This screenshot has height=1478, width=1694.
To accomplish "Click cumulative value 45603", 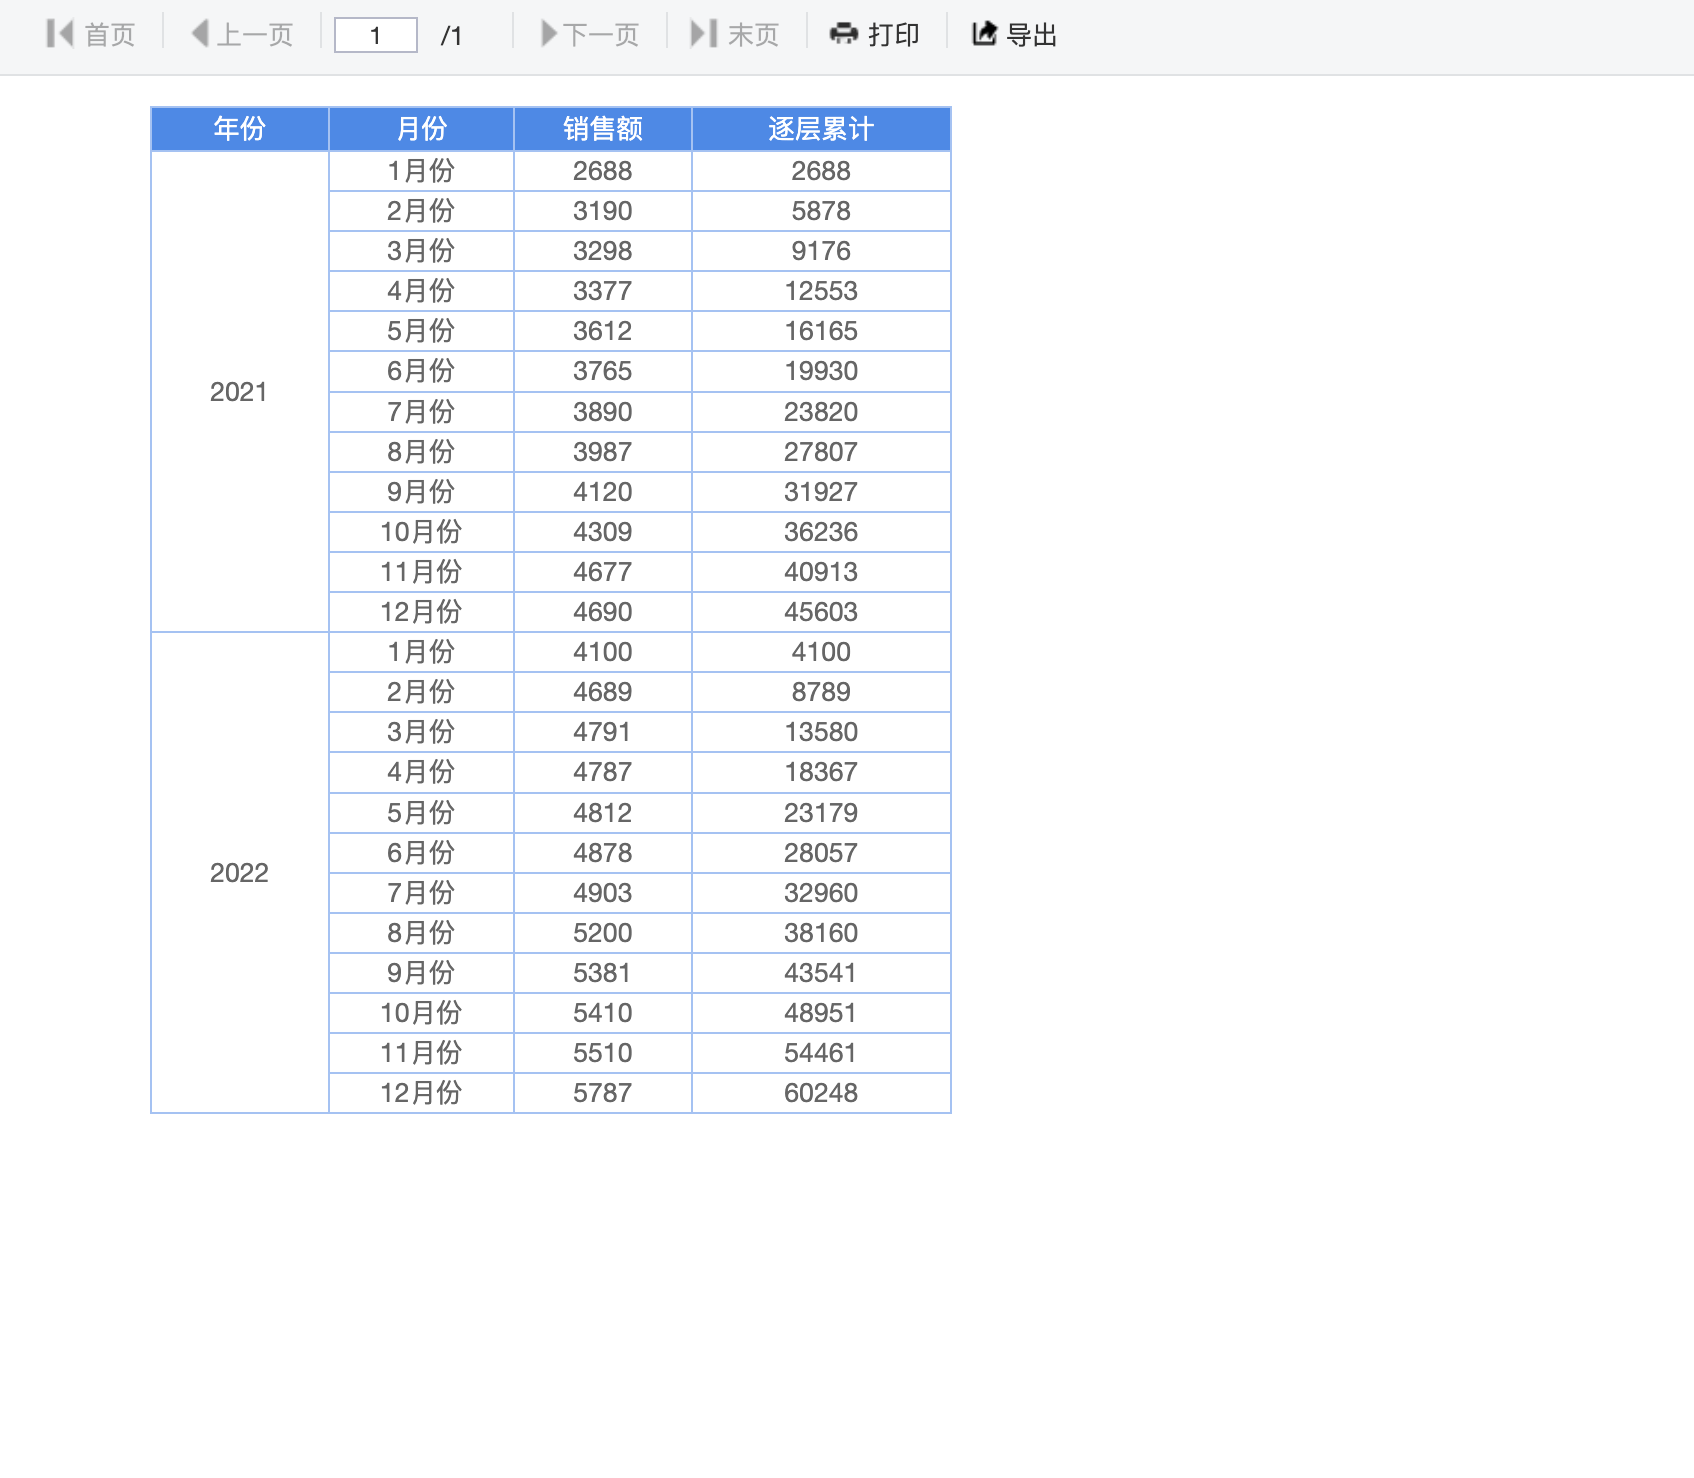I will tap(821, 612).
